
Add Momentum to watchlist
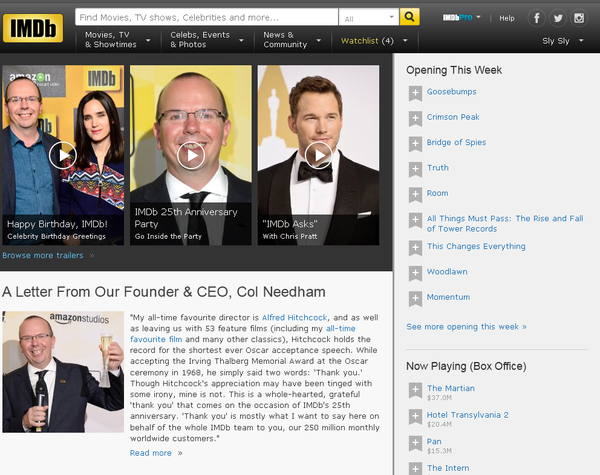tap(415, 299)
